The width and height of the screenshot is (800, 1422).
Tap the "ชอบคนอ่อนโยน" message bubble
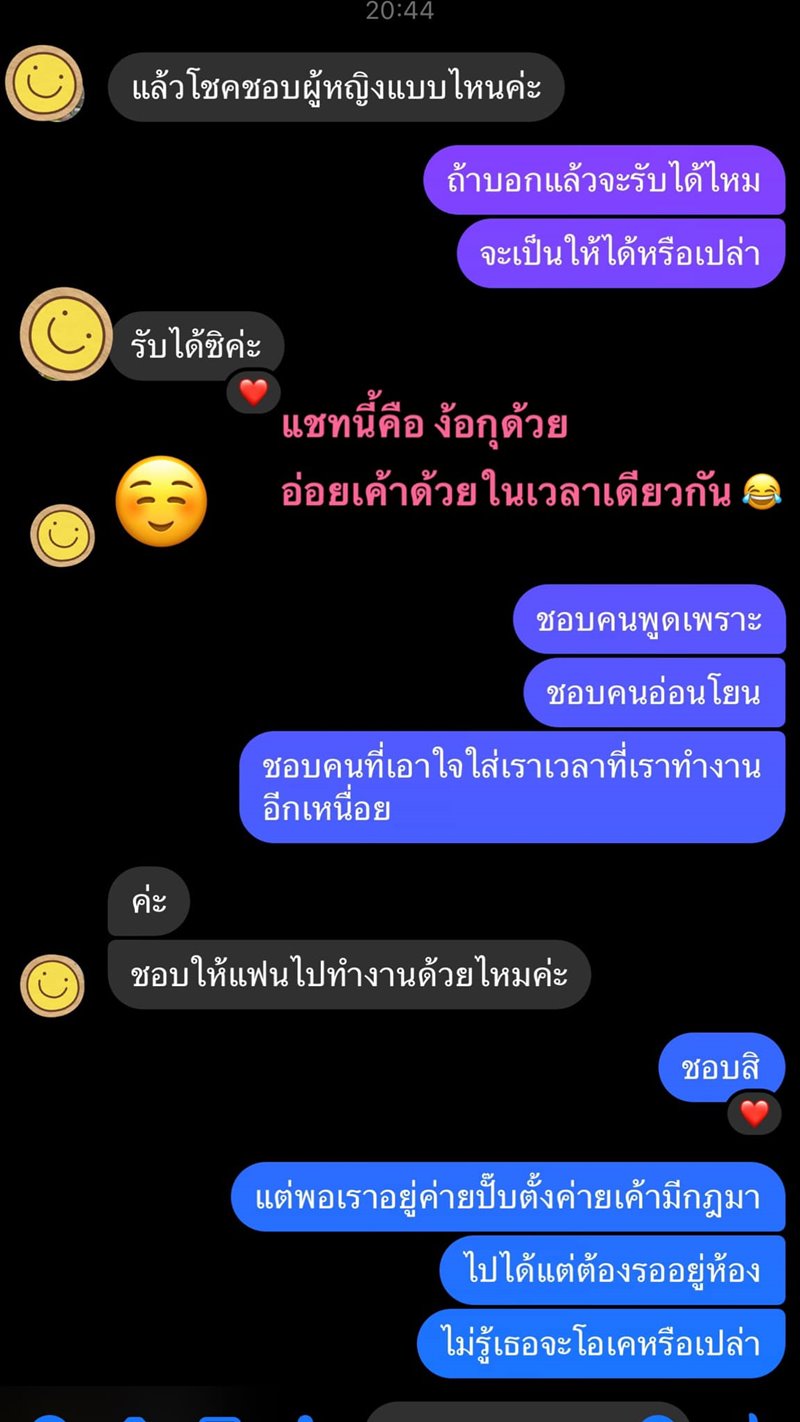pos(654,692)
